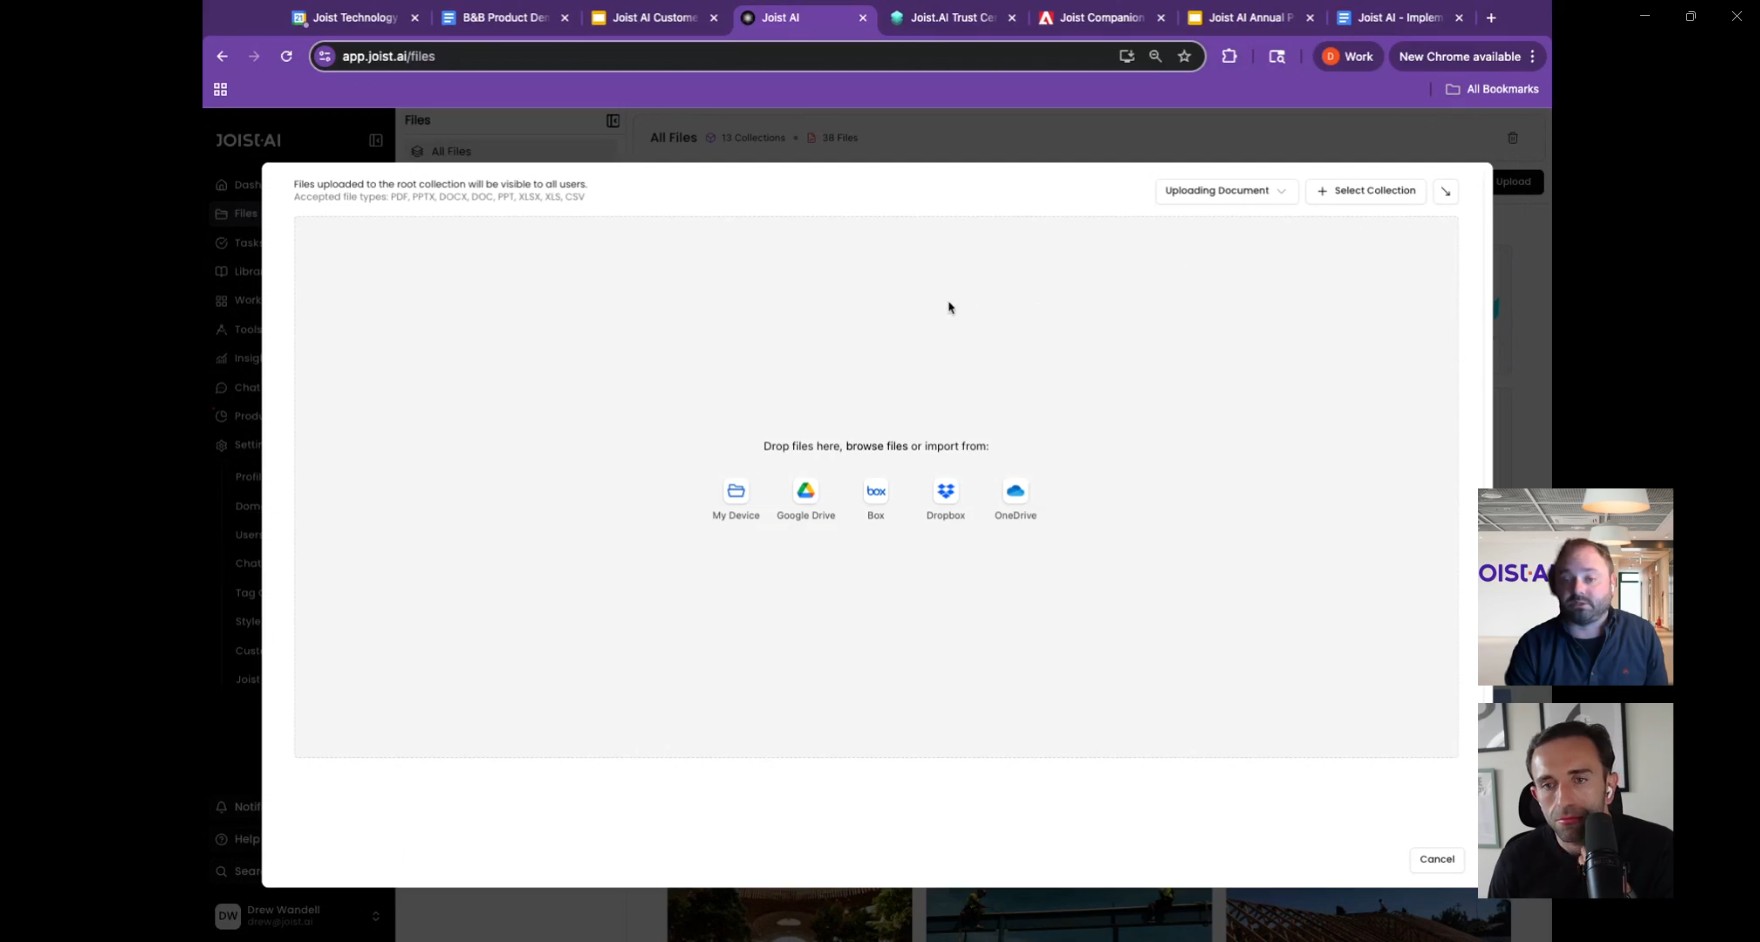1760x942 pixels.
Task: Close the Joist AI active tab
Action: (863, 18)
